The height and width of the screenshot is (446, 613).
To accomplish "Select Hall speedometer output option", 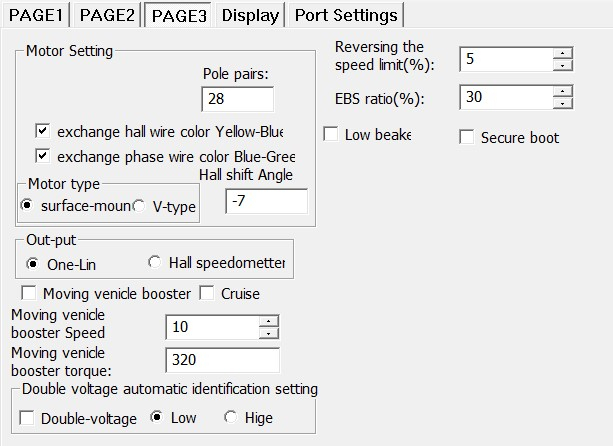I will [154, 263].
